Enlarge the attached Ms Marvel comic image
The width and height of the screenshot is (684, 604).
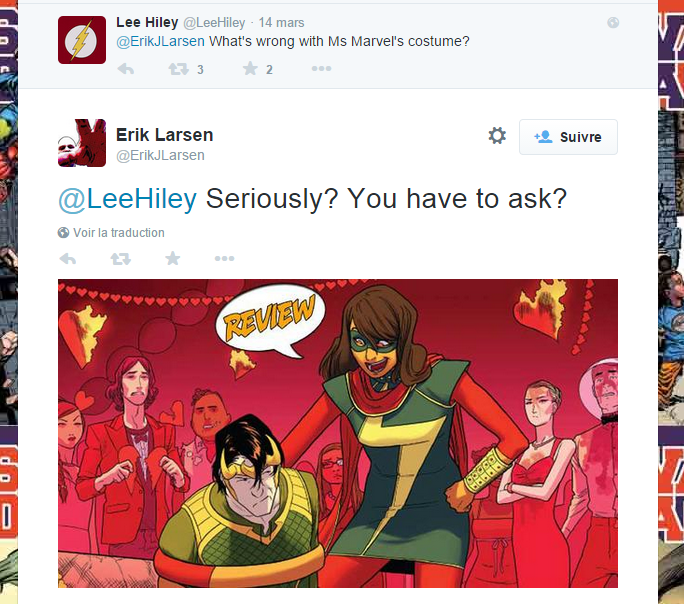pos(338,433)
